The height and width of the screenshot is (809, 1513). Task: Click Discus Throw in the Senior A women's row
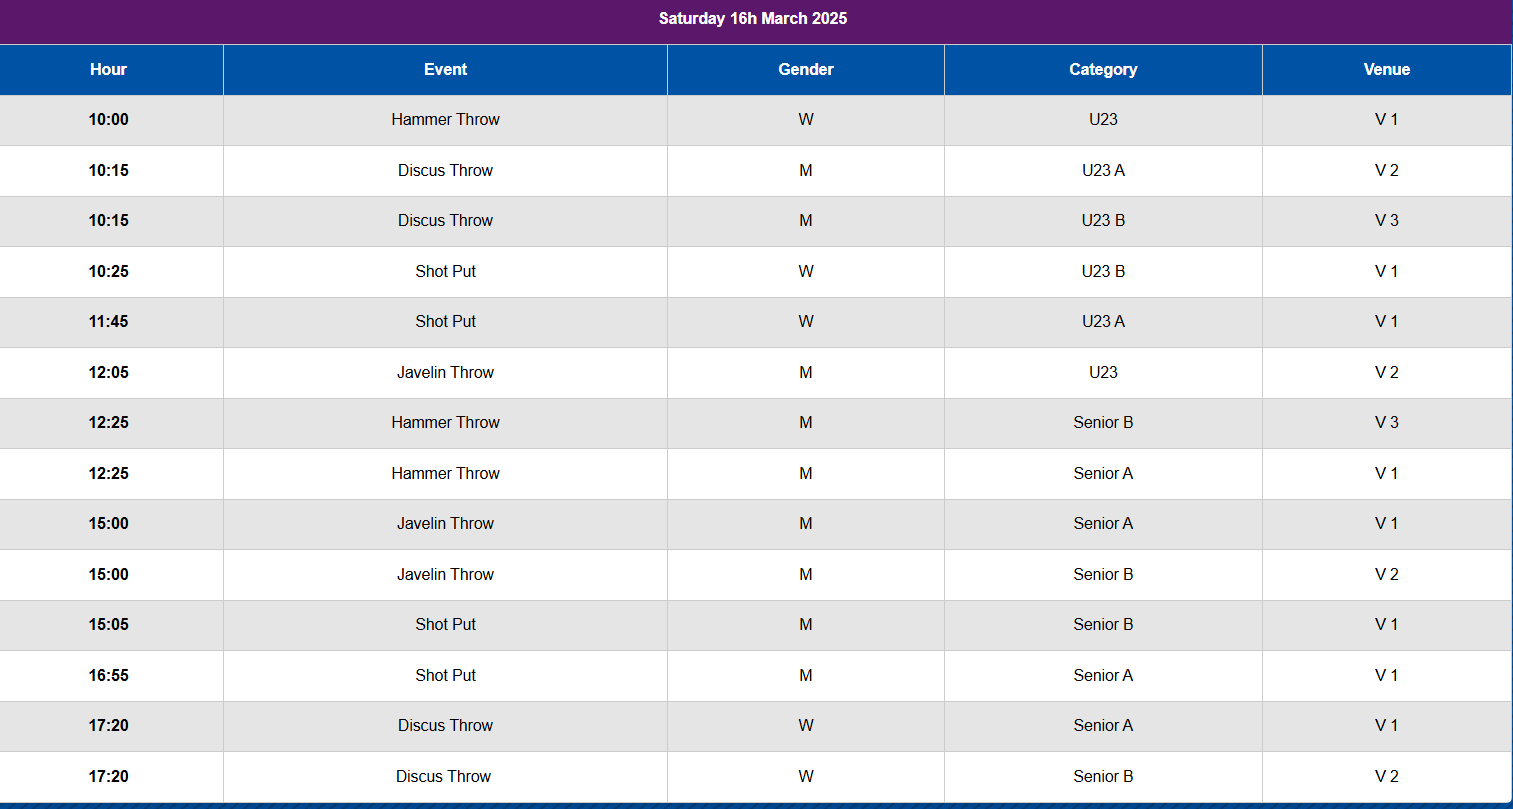click(445, 725)
